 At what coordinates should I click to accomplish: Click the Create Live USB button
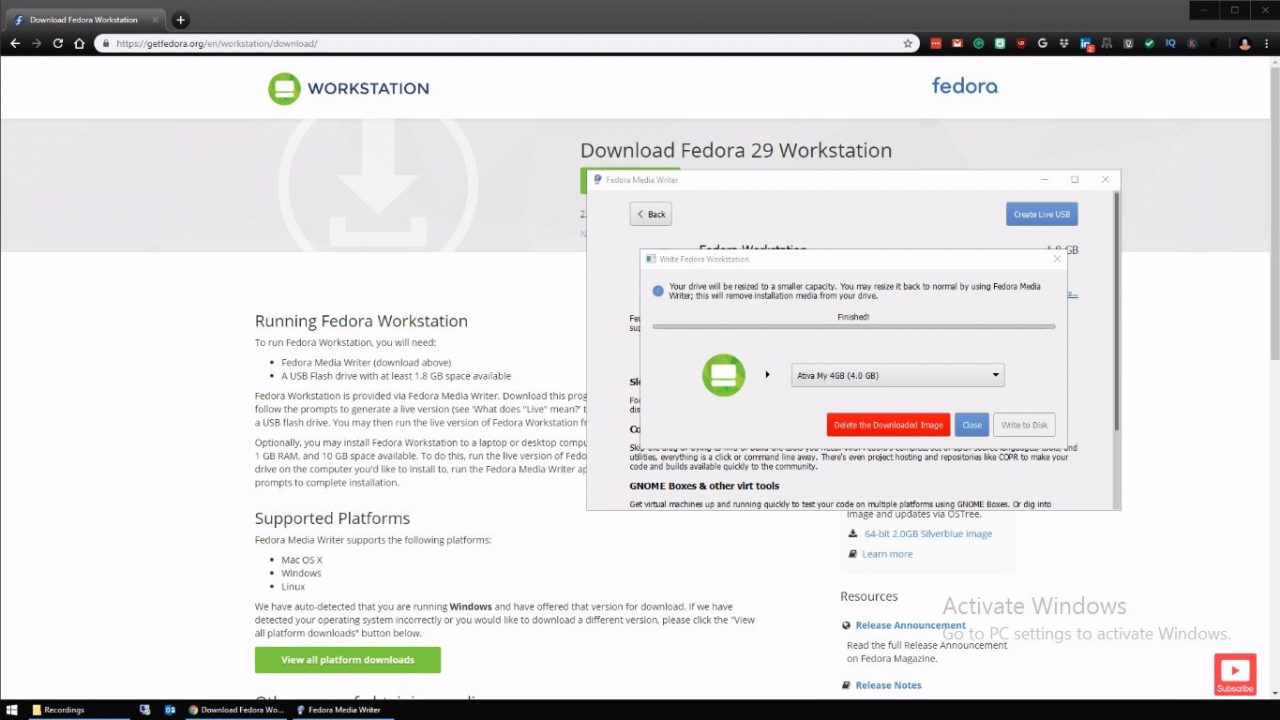pyautogui.click(x=1042, y=214)
